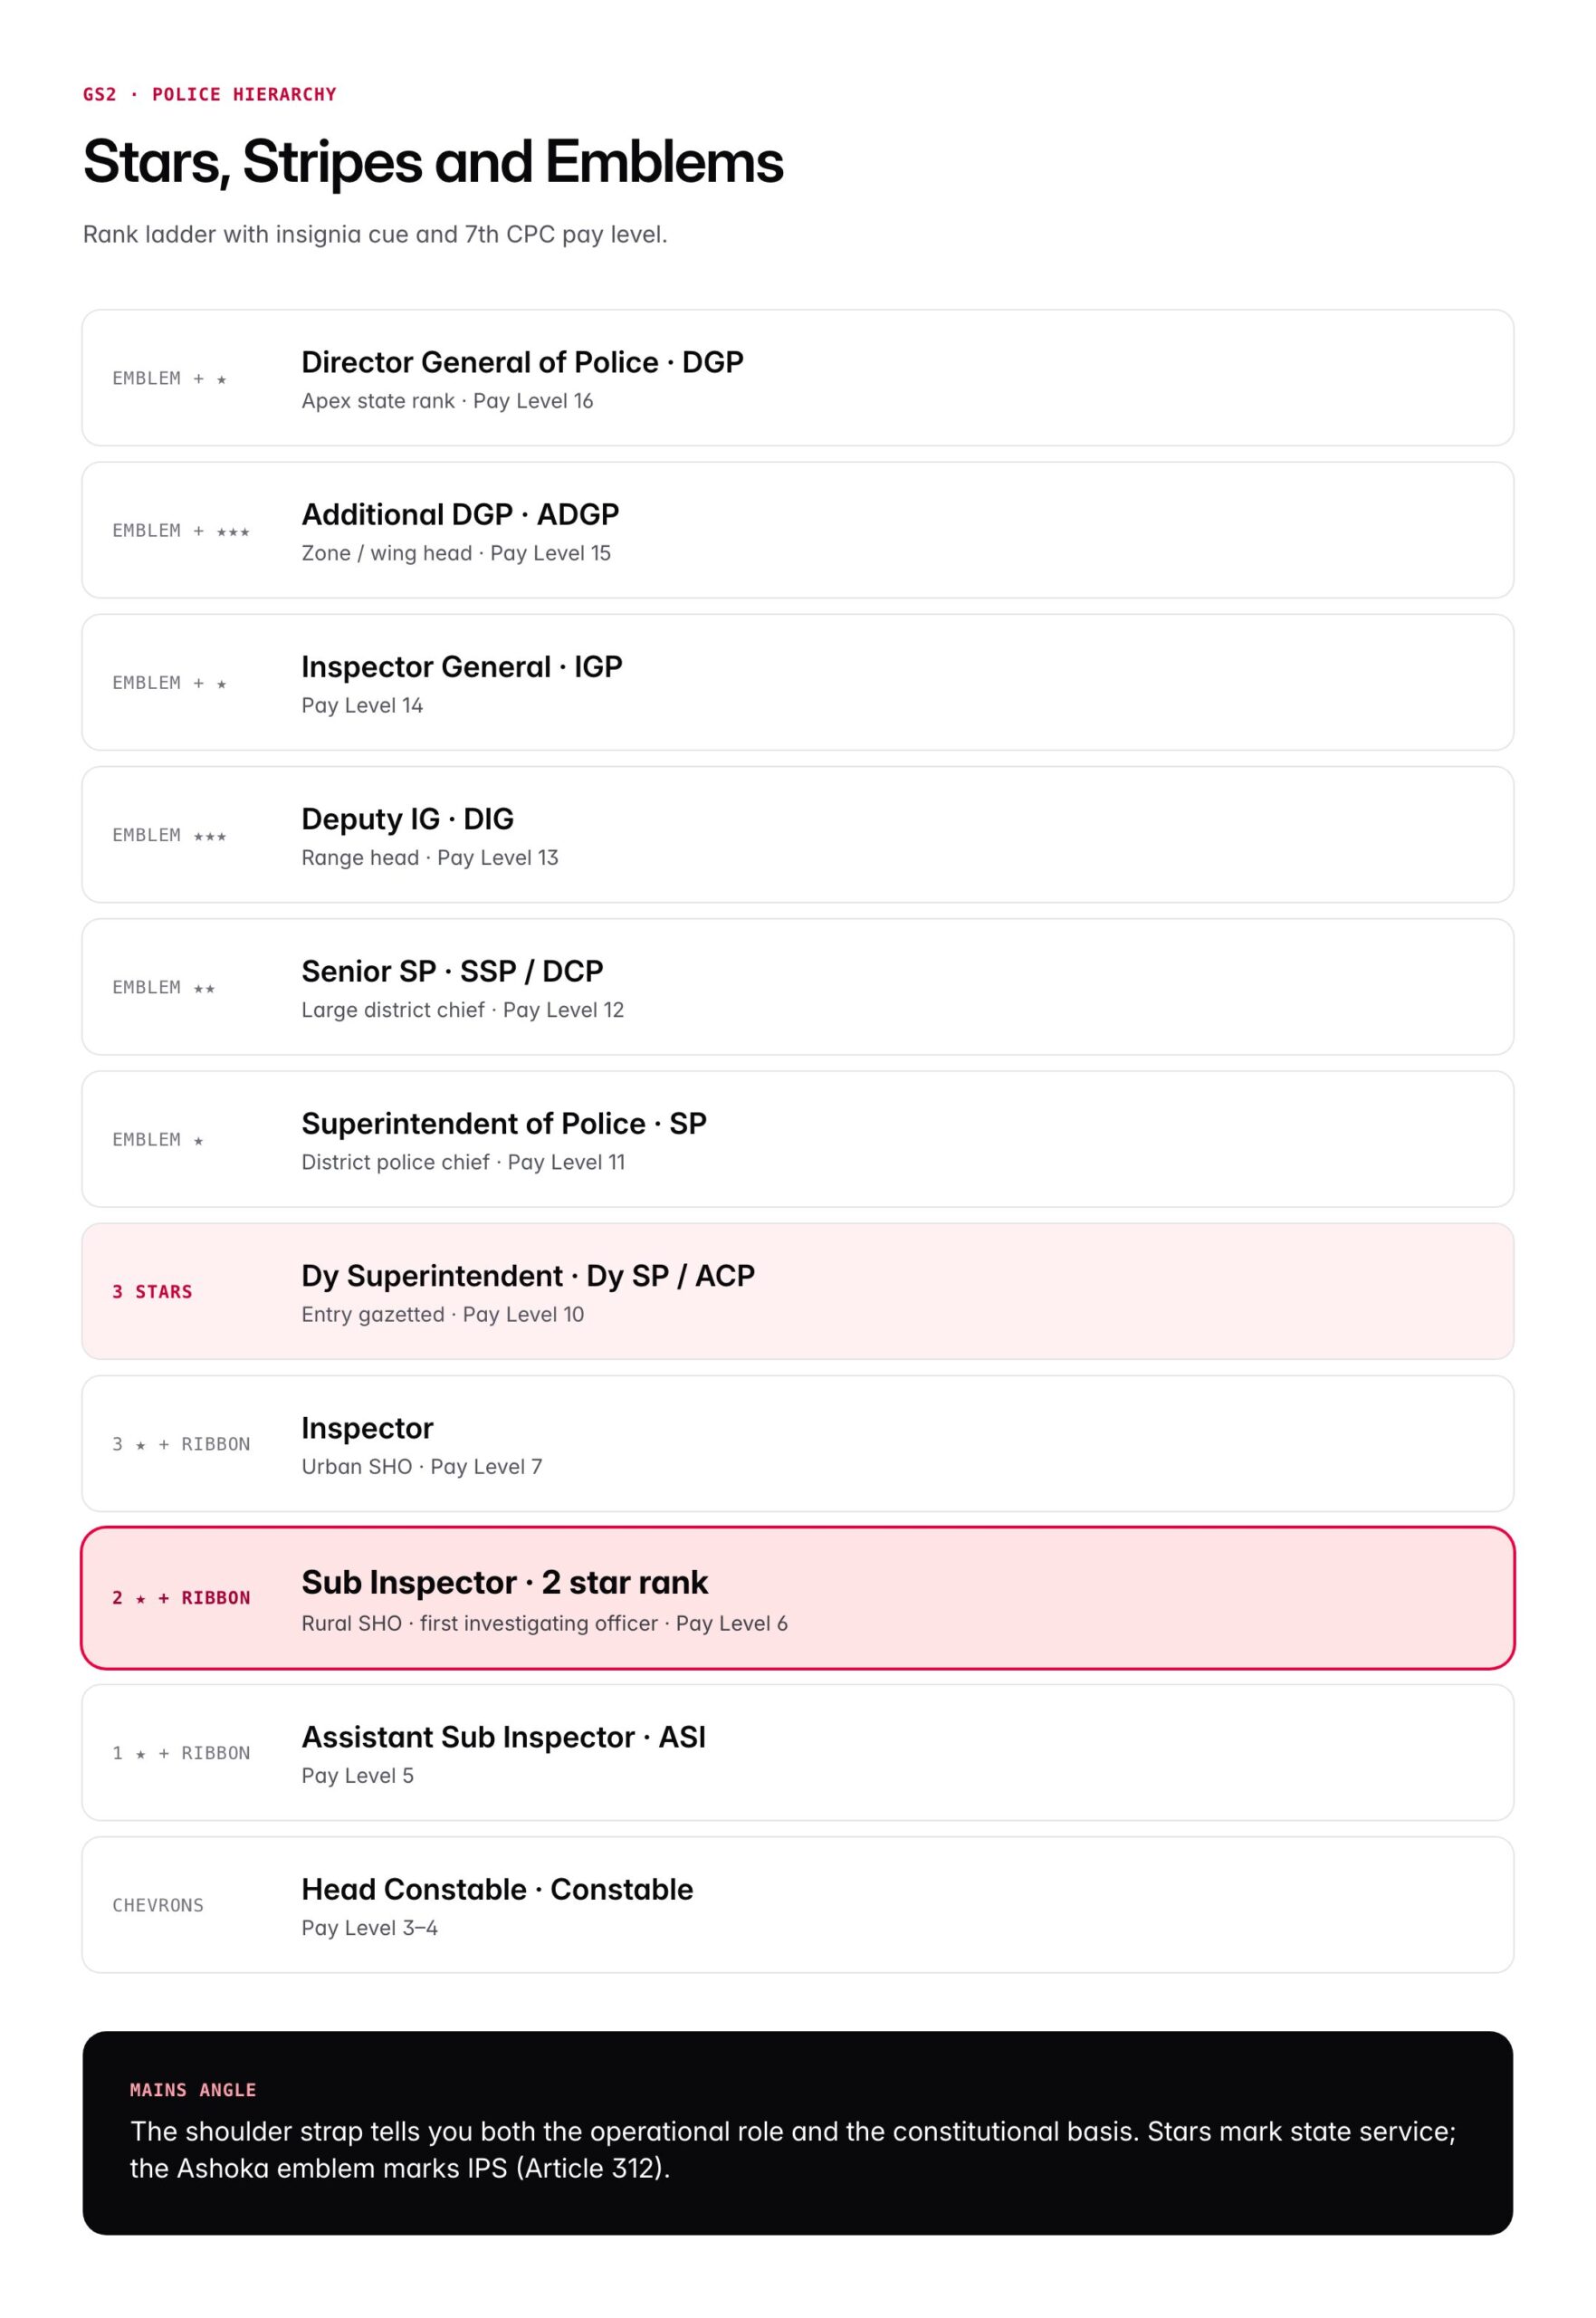Click the Additional DGP · ADGP title
The width and height of the screenshot is (1596, 2318).
(460, 514)
